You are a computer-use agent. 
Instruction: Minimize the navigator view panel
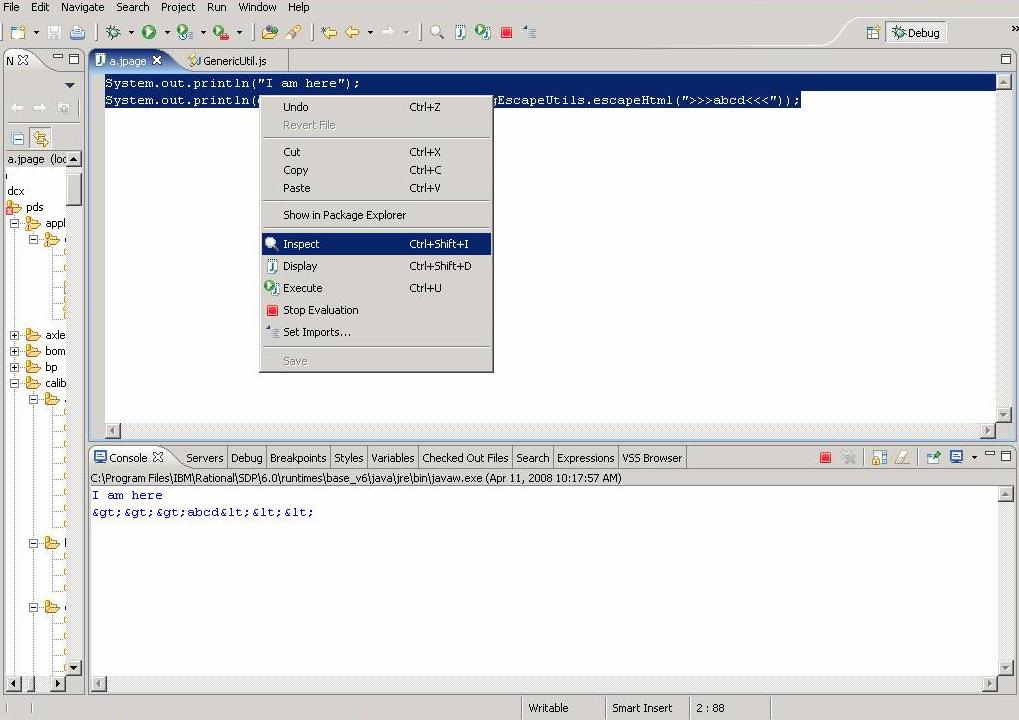click(58, 57)
